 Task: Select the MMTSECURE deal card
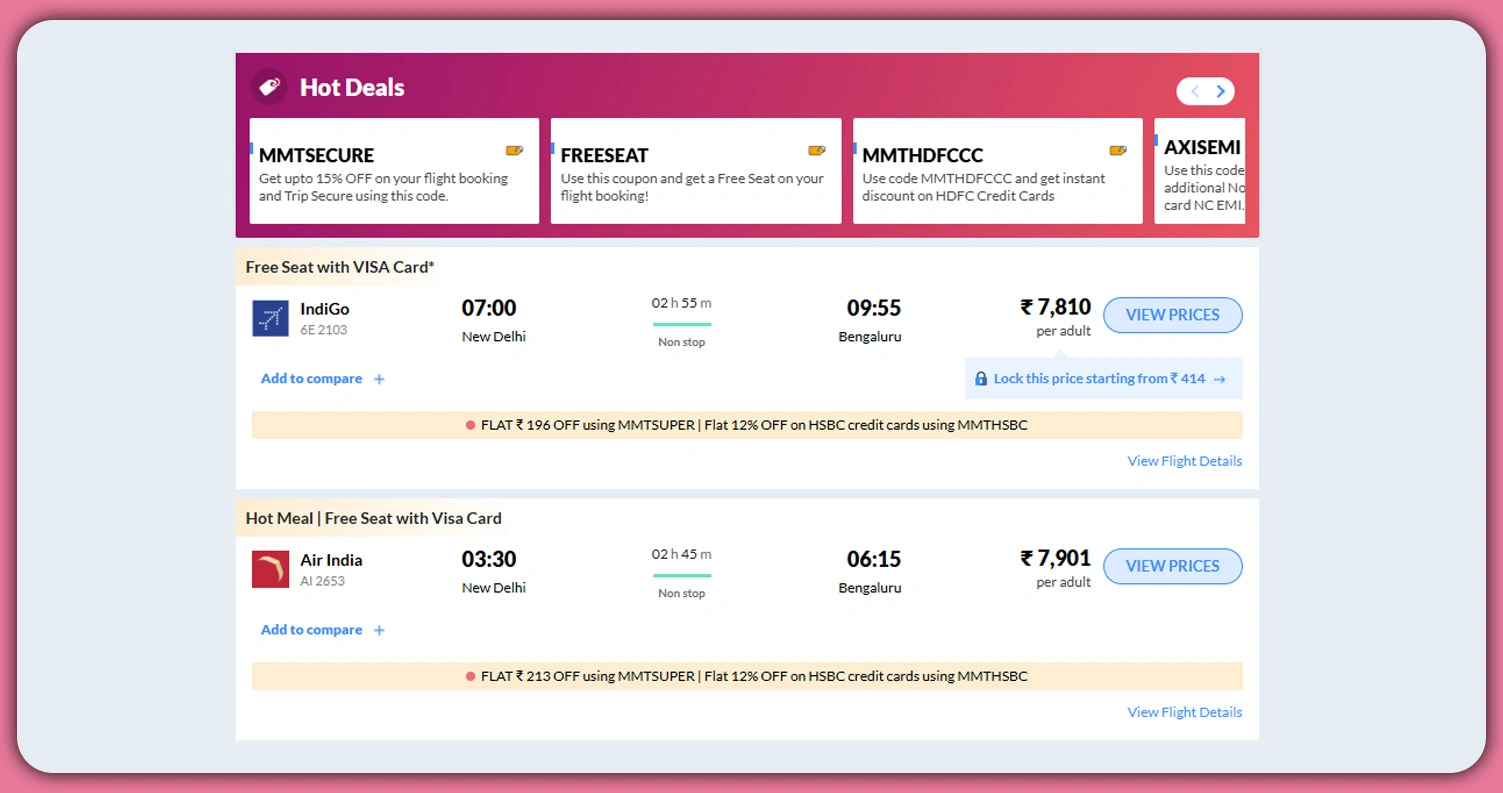coord(394,171)
